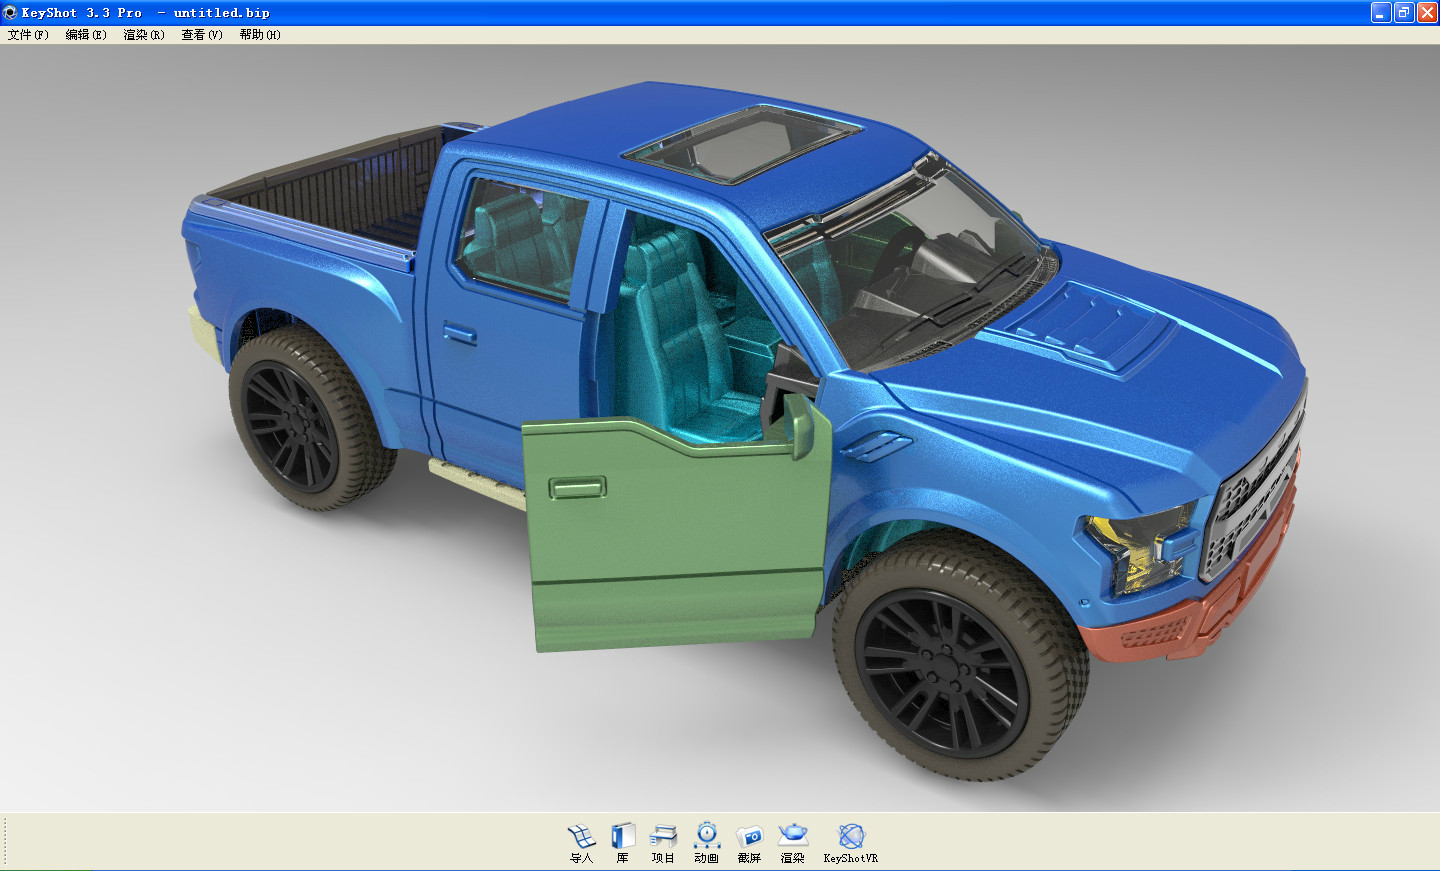
Task: Open the Help (帮助) menu
Action: point(260,35)
